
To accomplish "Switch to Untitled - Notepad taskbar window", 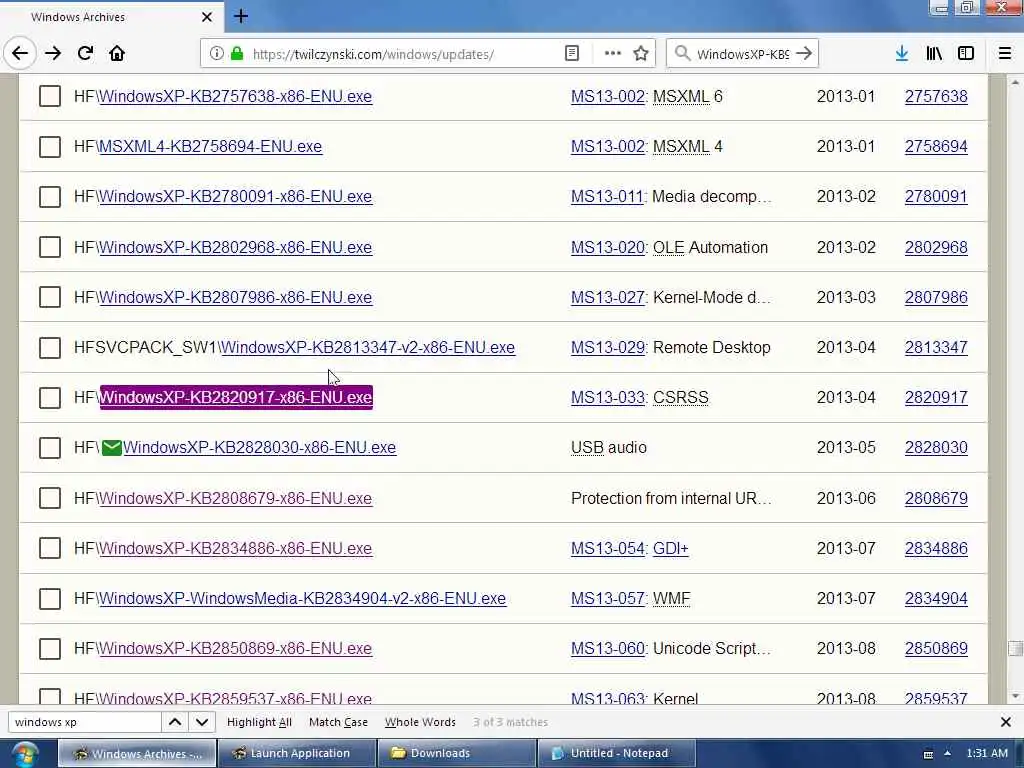I will point(616,754).
